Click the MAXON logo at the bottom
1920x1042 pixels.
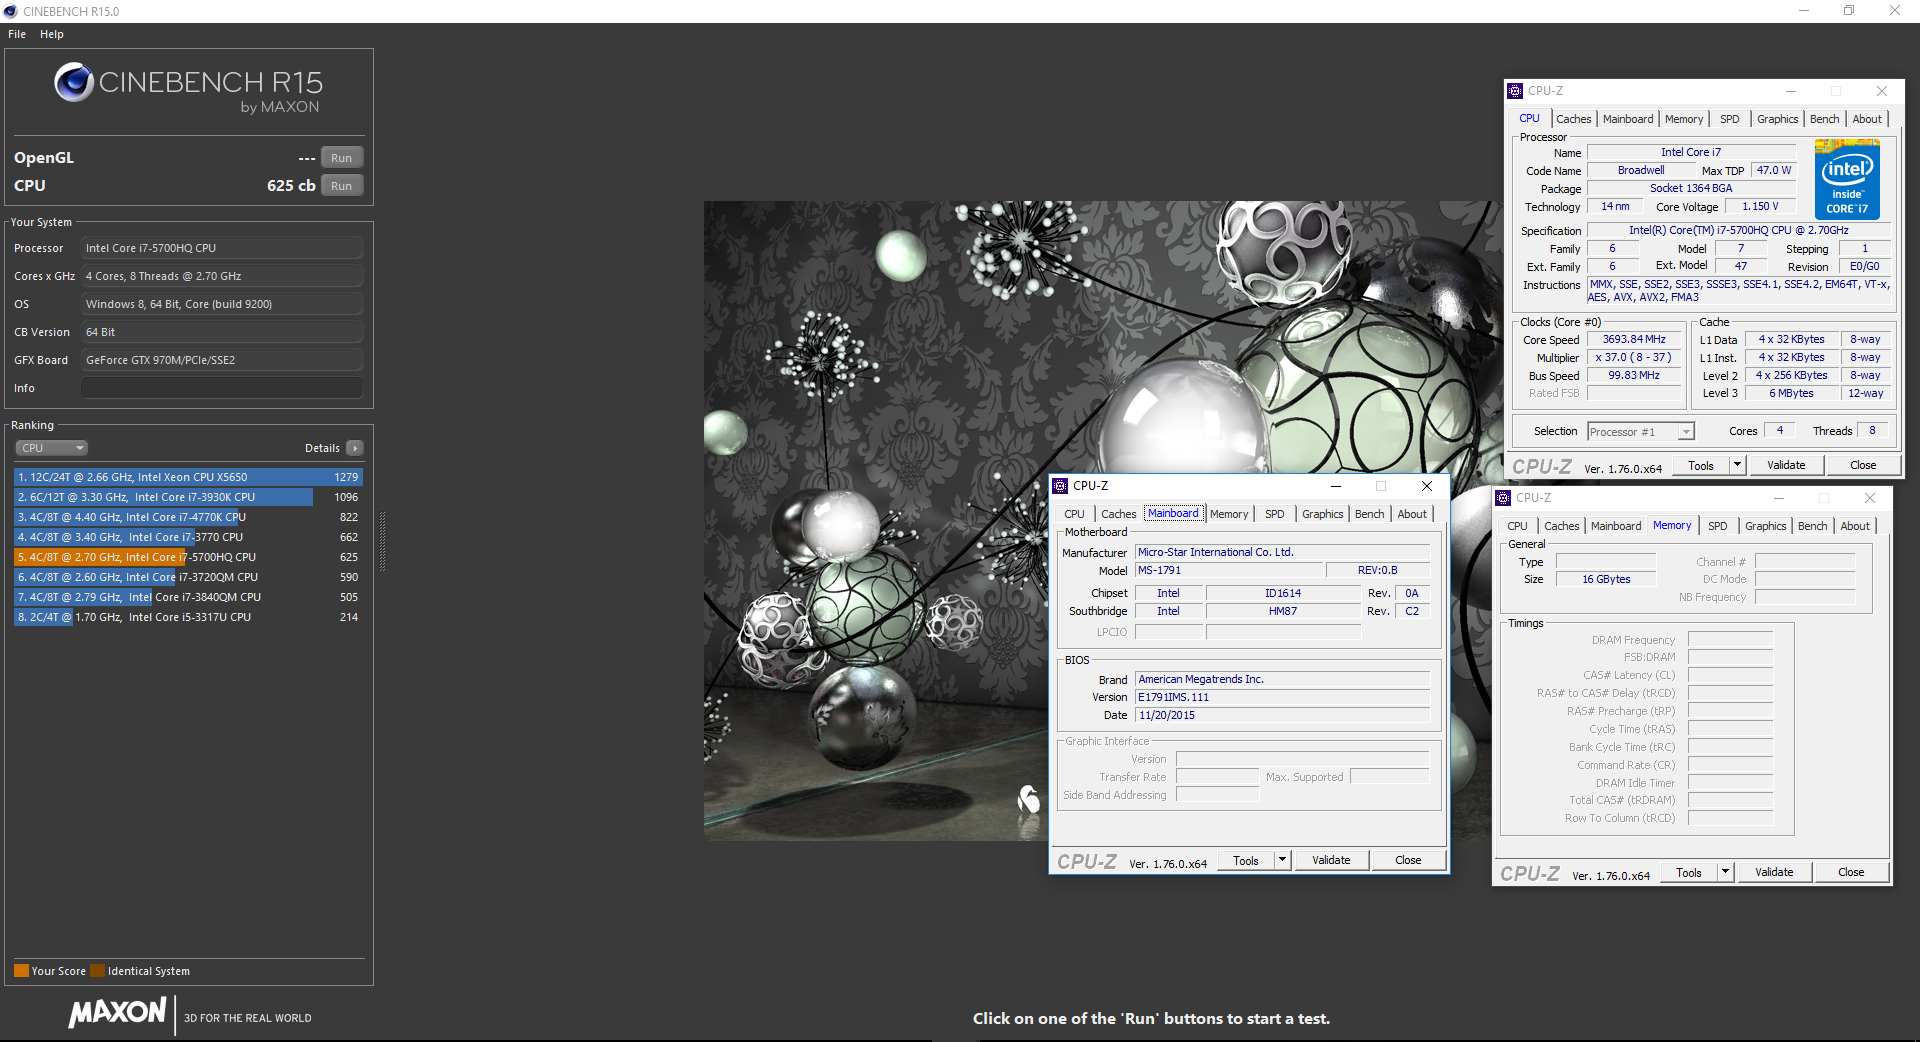click(x=117, y=1012)
